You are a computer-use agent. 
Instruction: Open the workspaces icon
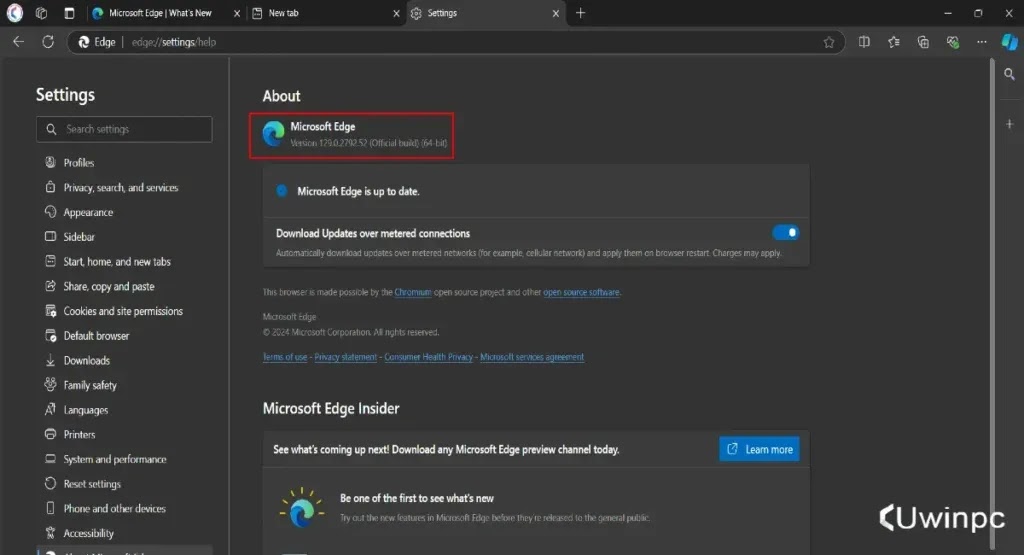[41, 13]
